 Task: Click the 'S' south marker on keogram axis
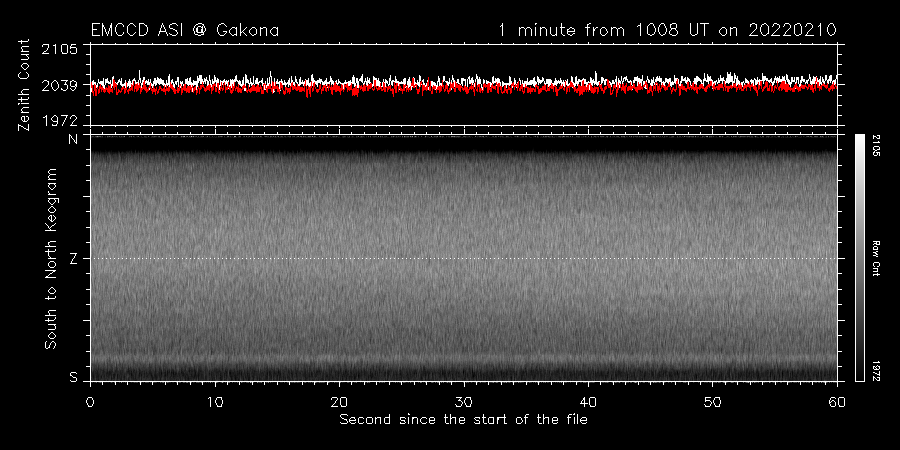click(x=73, y=378)
